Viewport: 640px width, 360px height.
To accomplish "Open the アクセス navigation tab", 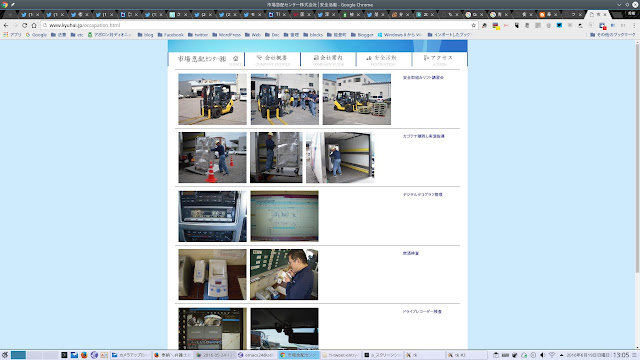I will pyautogui.click(x=440, y=59).
